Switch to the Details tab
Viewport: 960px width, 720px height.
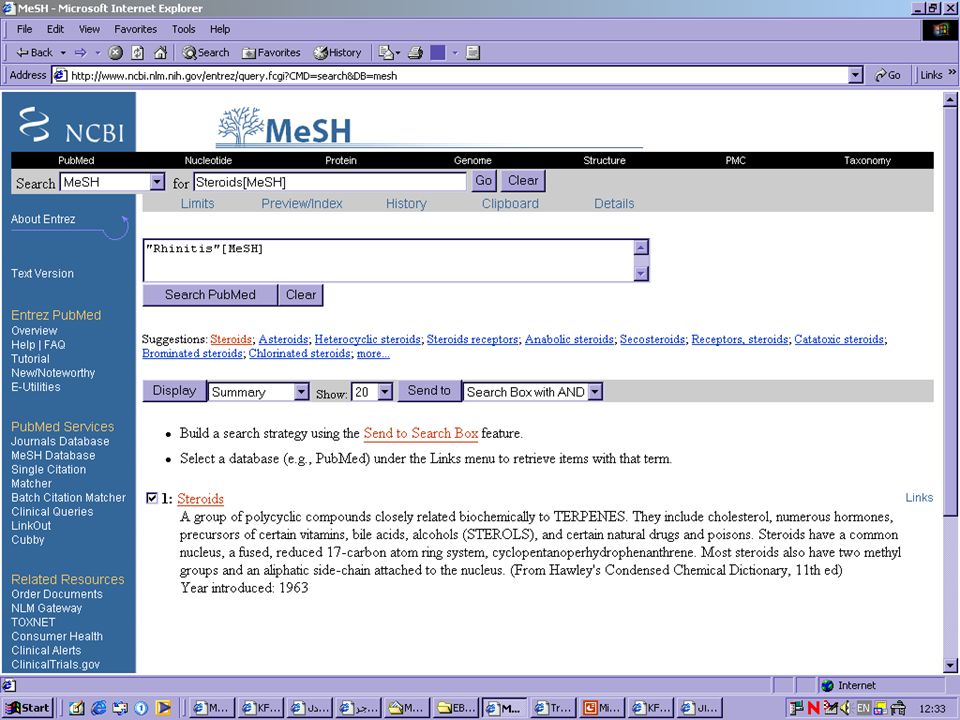614,203
